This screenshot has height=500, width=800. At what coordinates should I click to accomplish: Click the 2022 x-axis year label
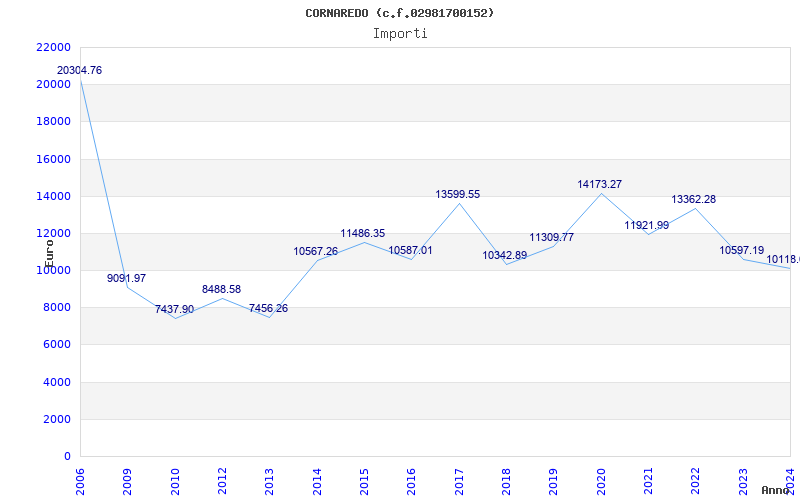coord(695,481)
